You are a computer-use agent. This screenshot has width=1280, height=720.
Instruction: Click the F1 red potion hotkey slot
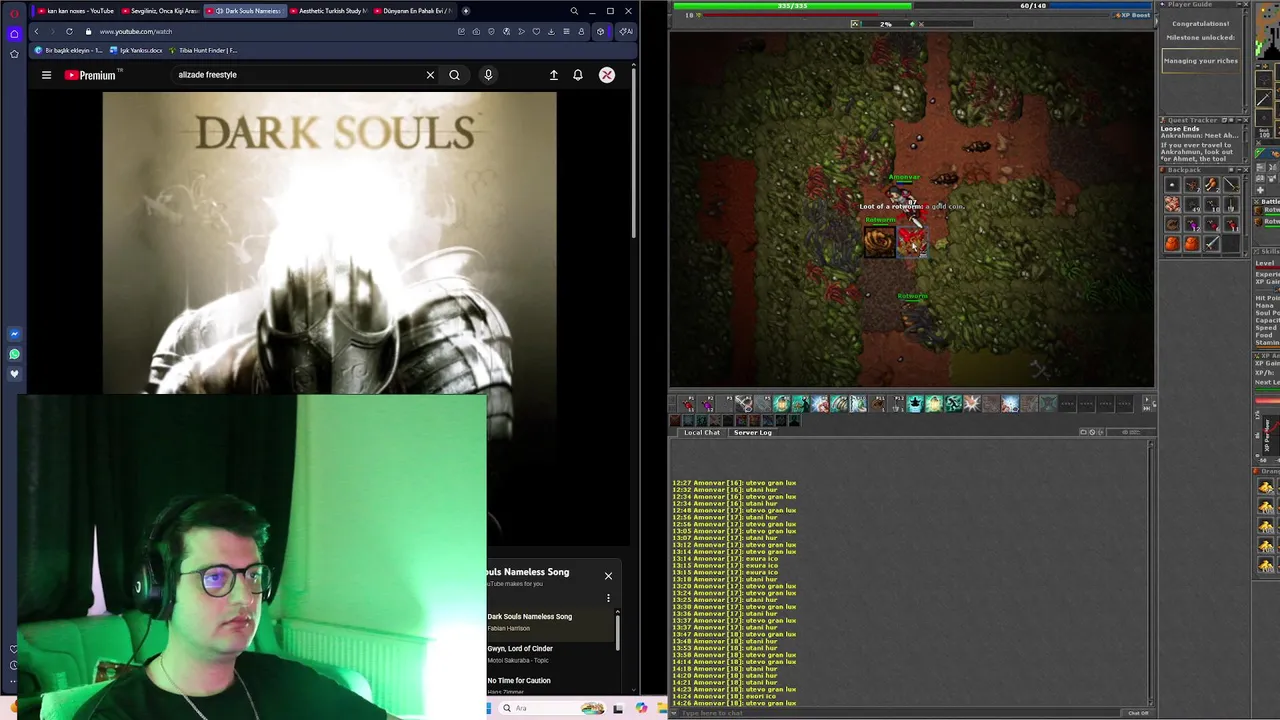[x=688, y=404]
